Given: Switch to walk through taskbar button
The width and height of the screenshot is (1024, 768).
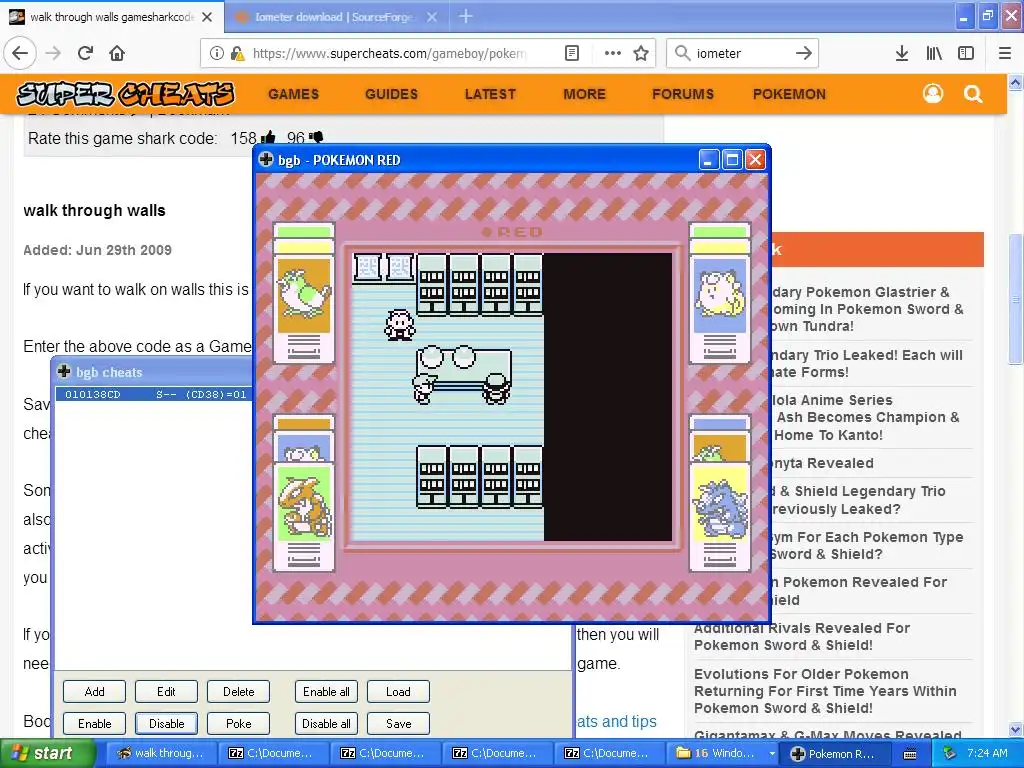Looking at the screenshot, I should click(161, 753).
